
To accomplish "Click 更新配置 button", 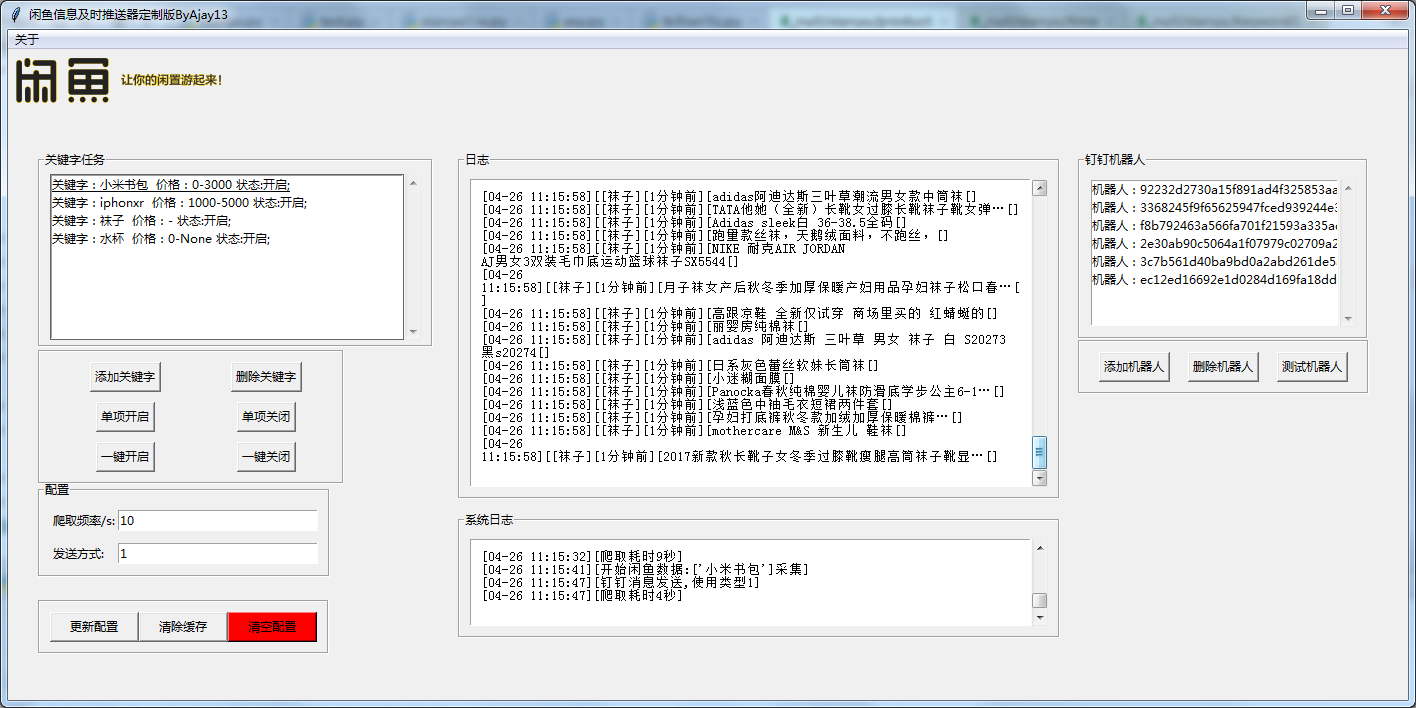I will (94, 627).
